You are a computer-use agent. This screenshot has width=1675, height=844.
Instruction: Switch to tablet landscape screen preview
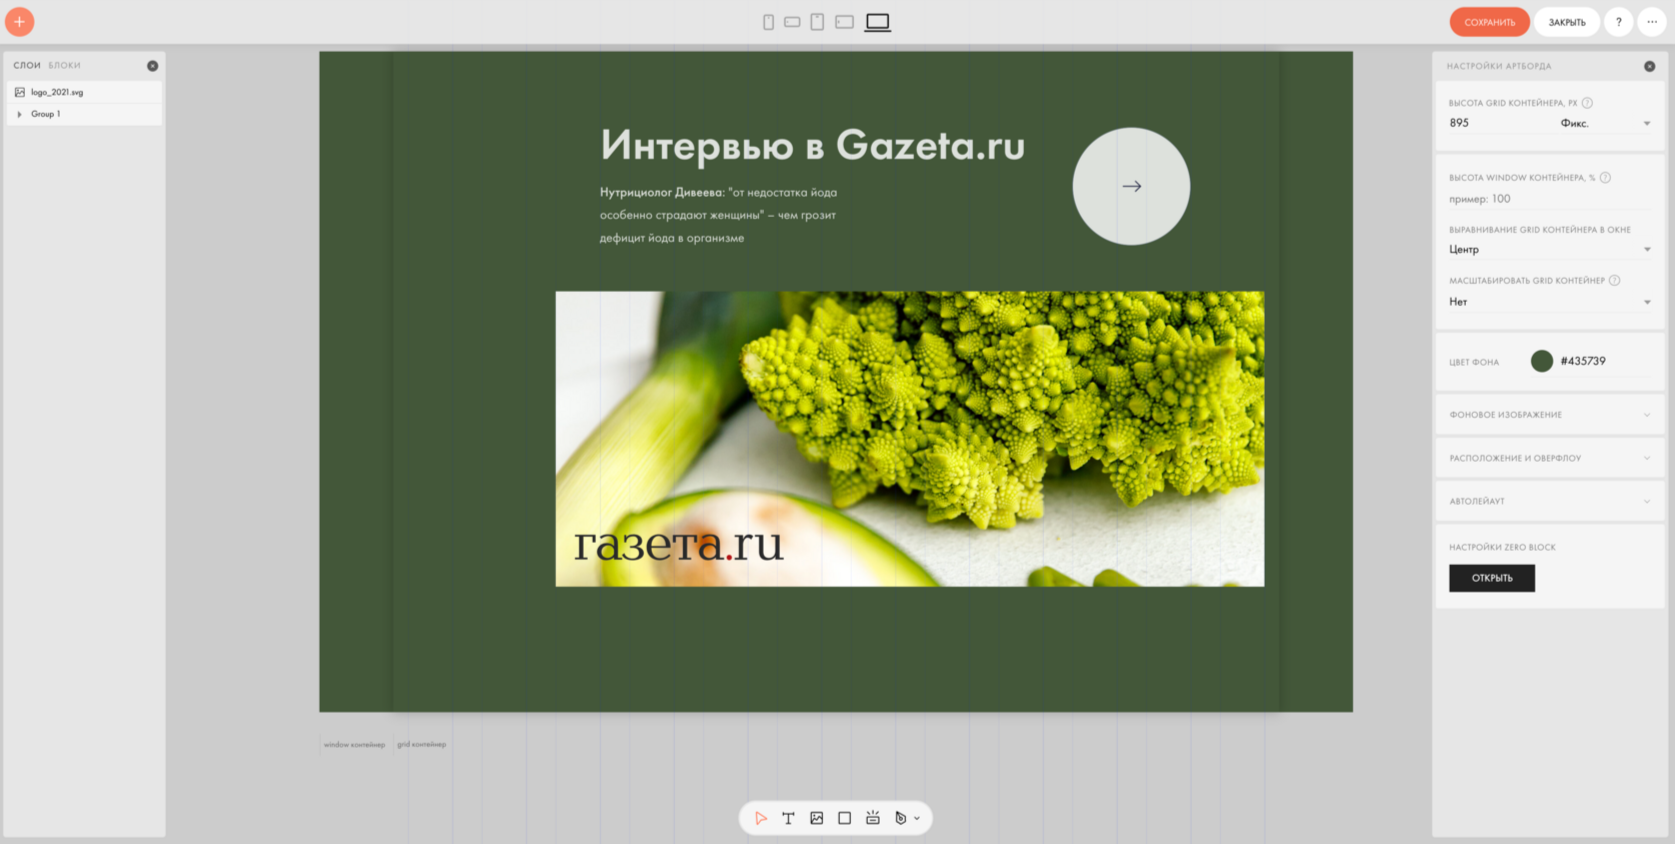click(x=844, y=22)
